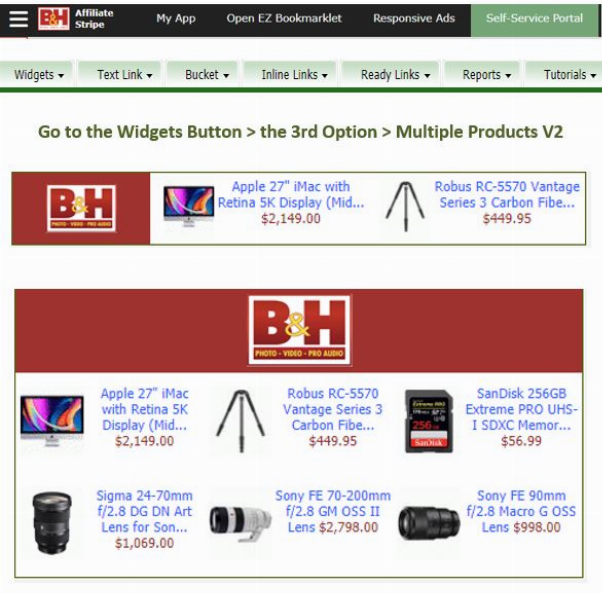Screen dimensions: 602x593
Task: Open the My App menu item
Action: (x=176, y=18)
